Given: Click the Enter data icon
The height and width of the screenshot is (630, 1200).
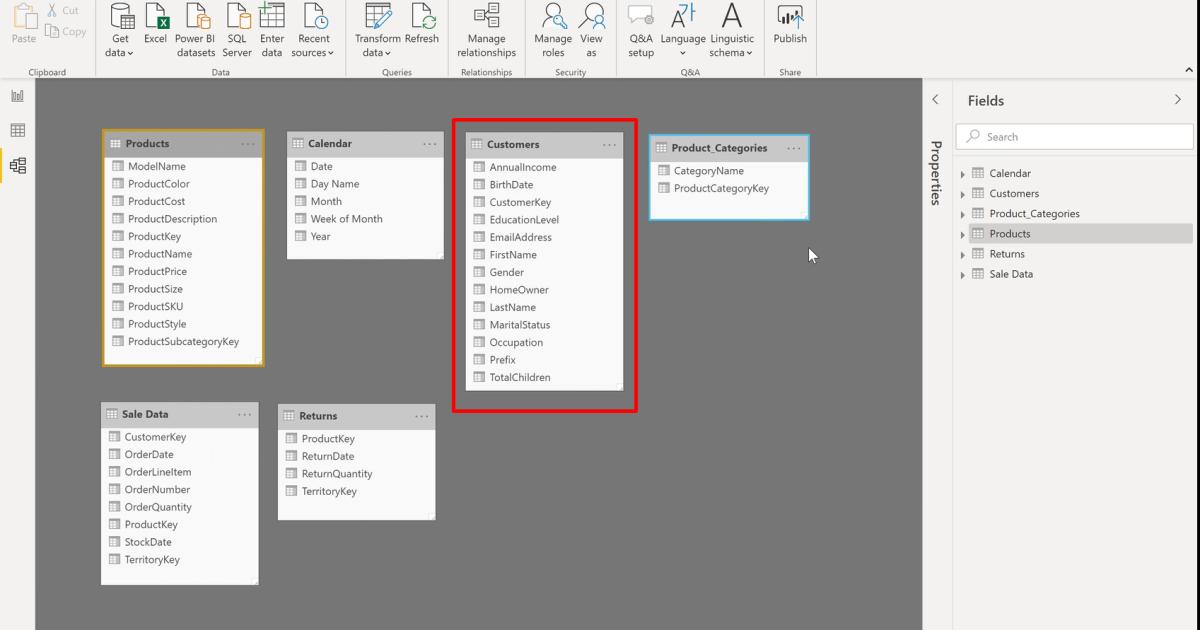Looking at the screenshot, I should tap(272, 30).
